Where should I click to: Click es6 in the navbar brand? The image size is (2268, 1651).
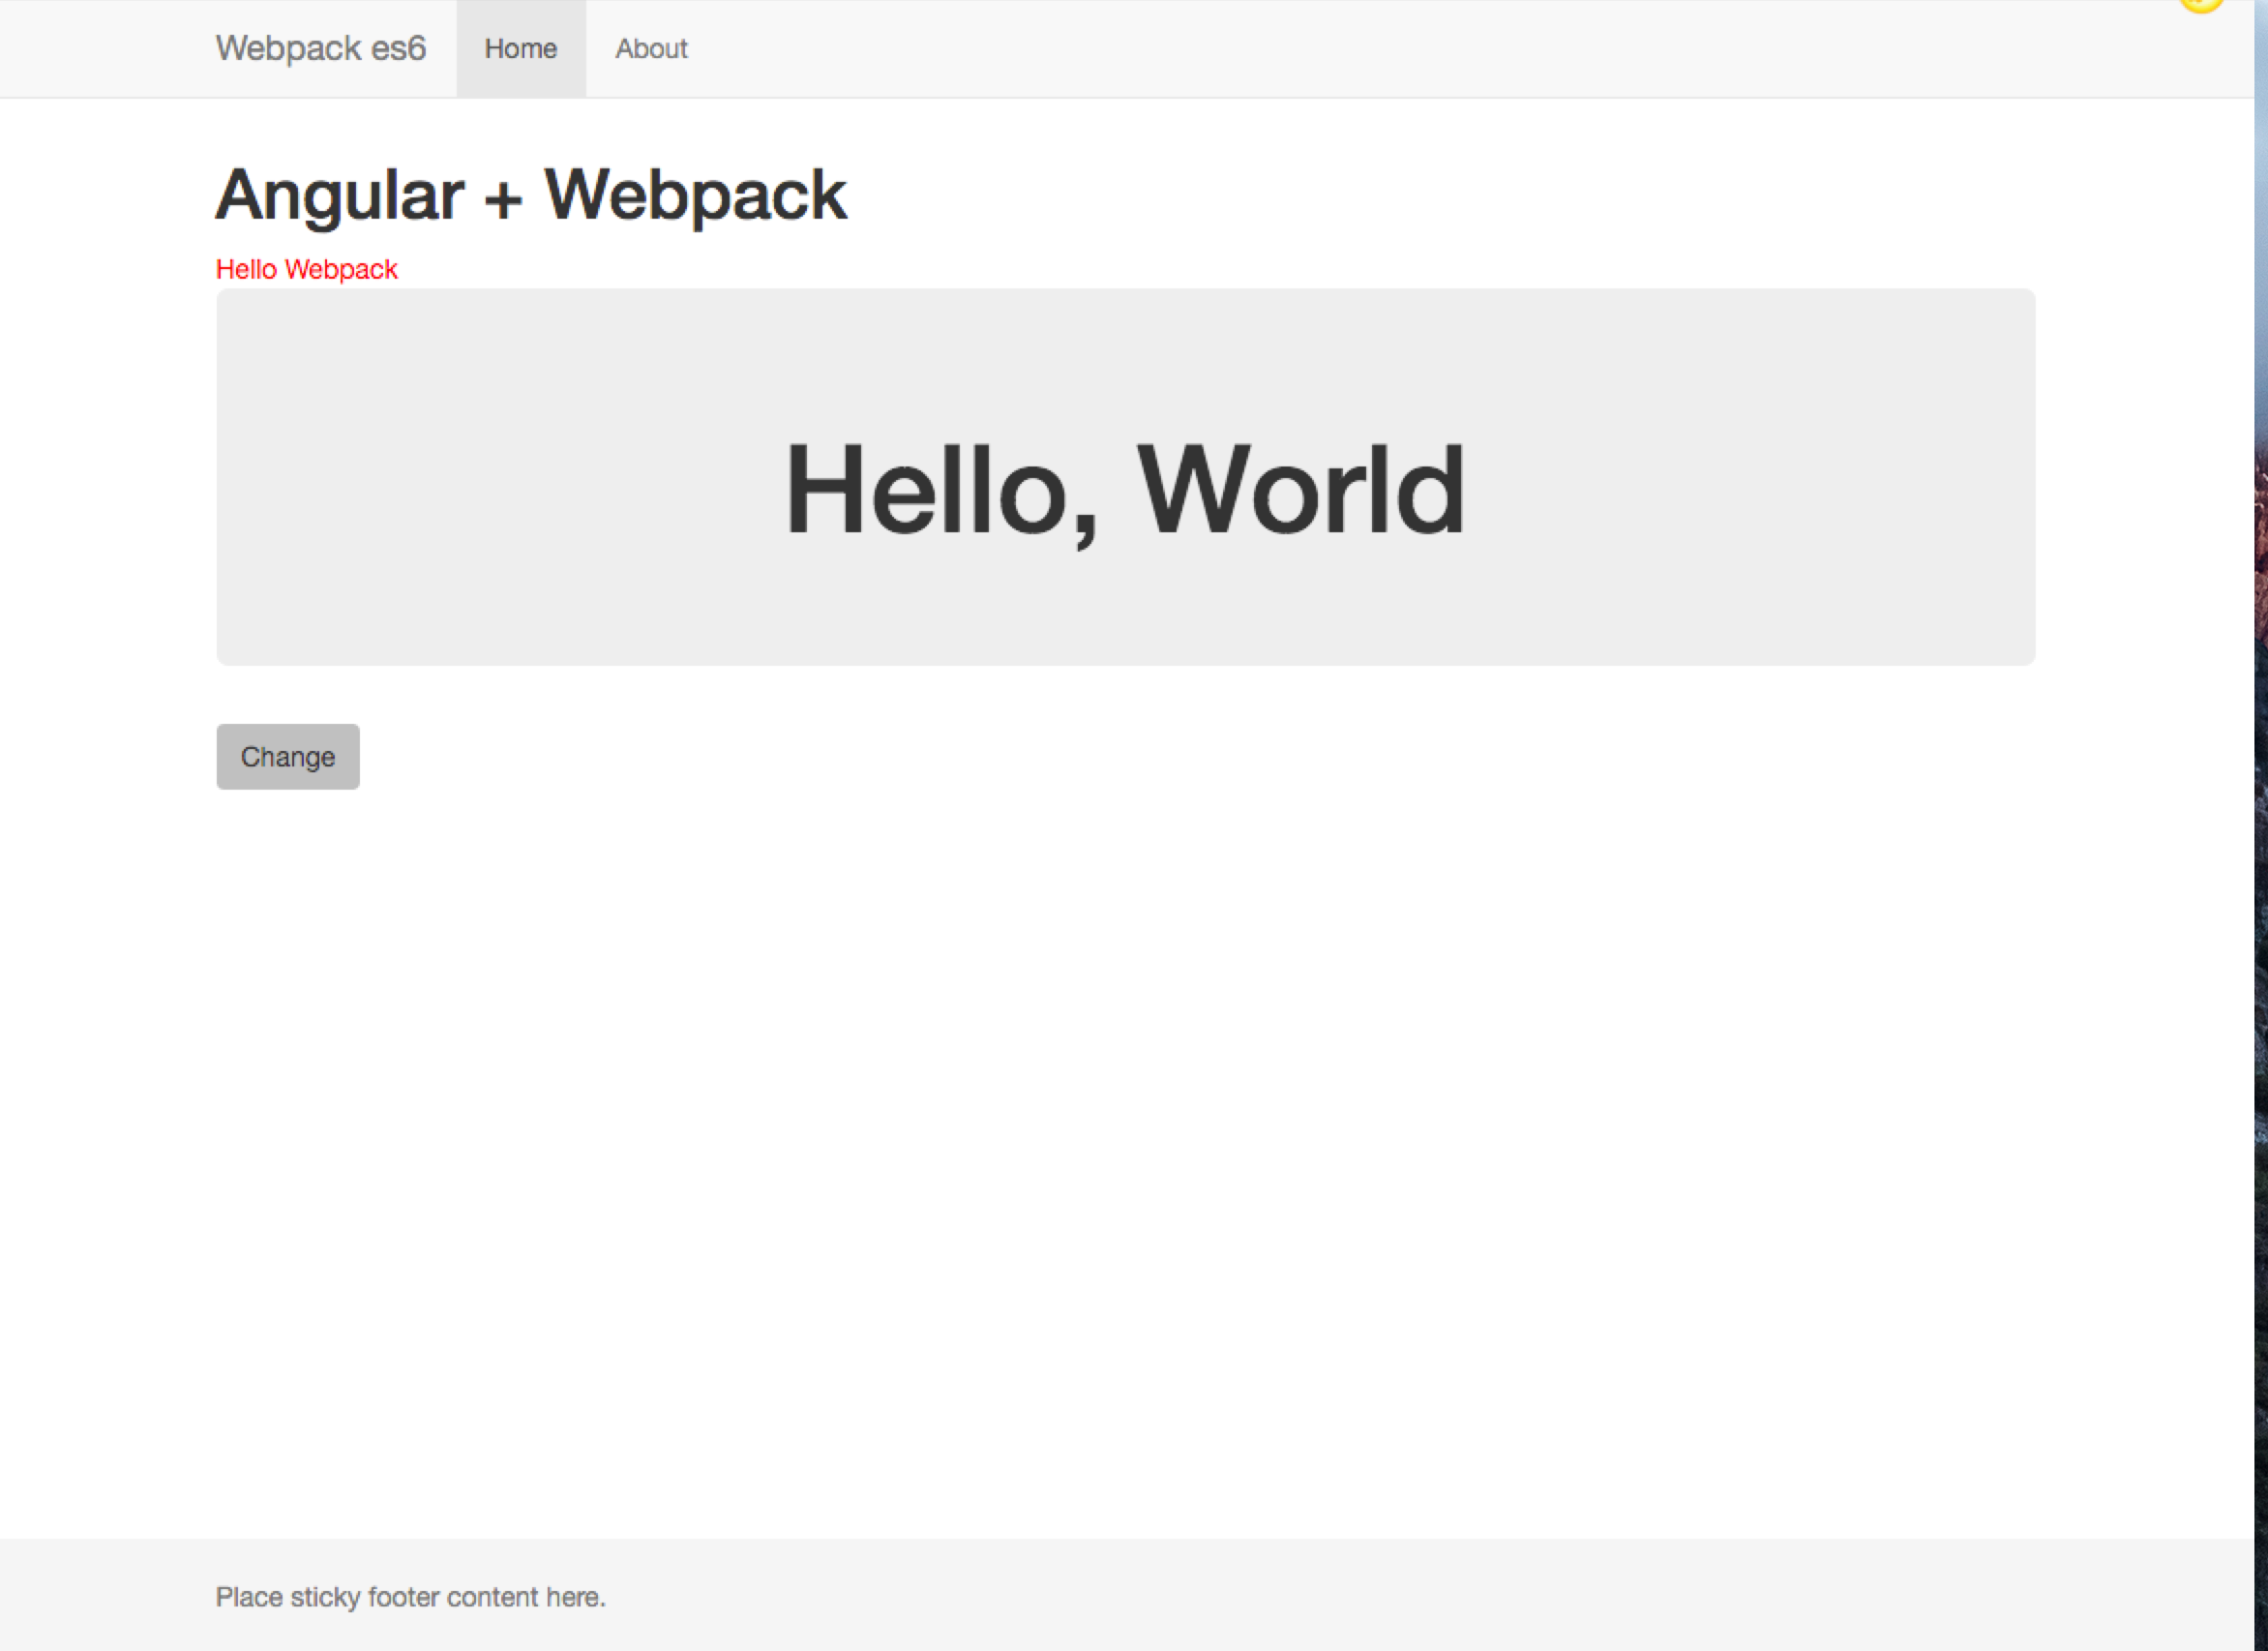coord(398,48)
